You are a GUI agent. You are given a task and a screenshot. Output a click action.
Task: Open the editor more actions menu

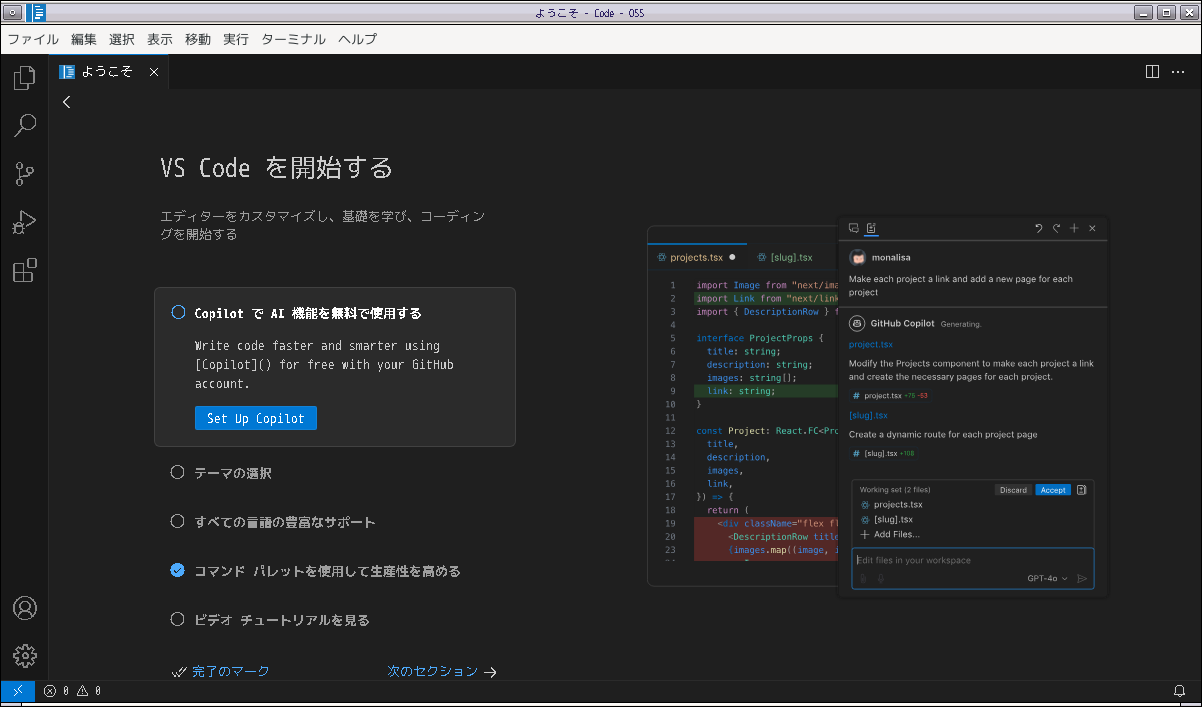1180,72
